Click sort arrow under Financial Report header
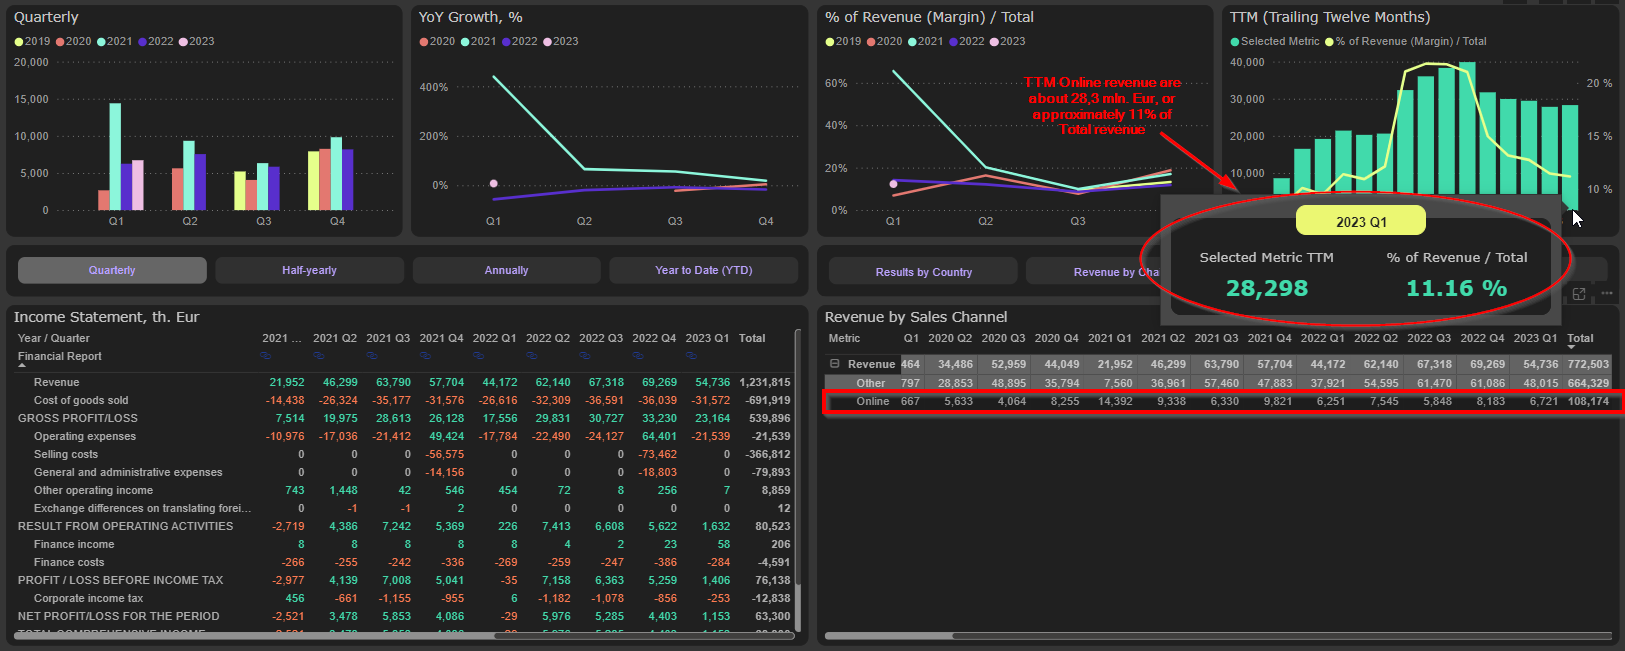 22,366
